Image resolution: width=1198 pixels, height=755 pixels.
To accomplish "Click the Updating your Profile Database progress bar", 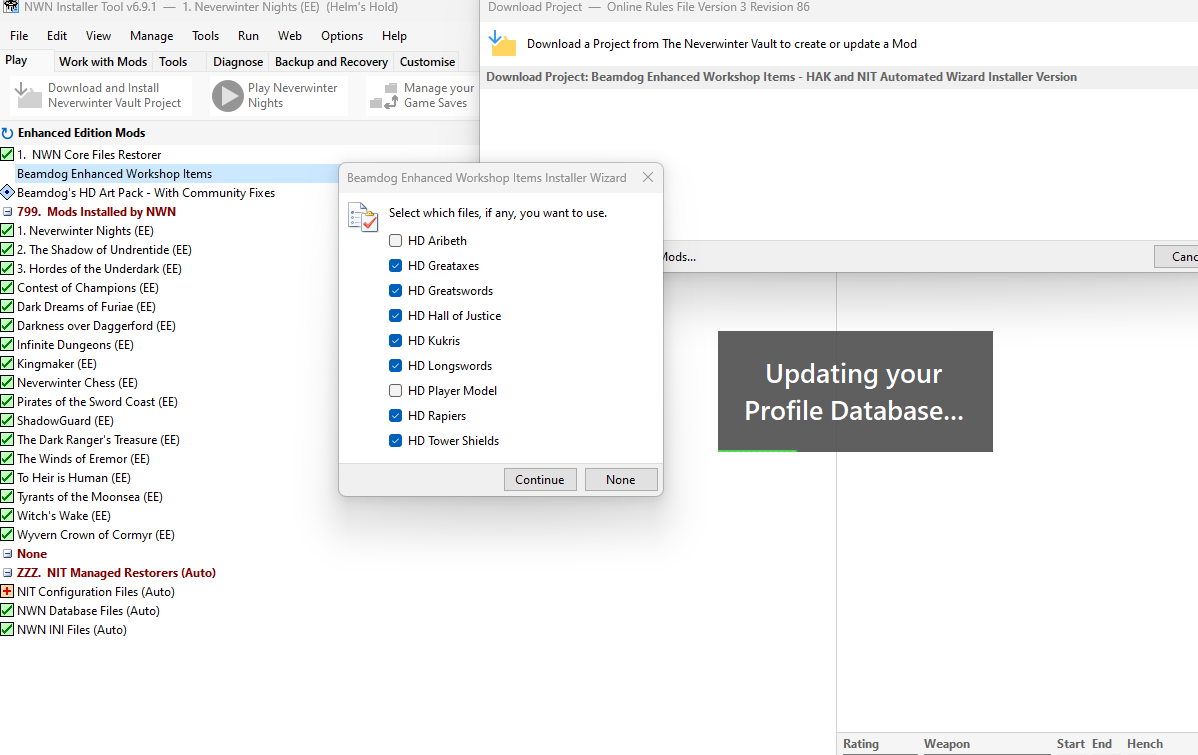I will pos(855,451).
